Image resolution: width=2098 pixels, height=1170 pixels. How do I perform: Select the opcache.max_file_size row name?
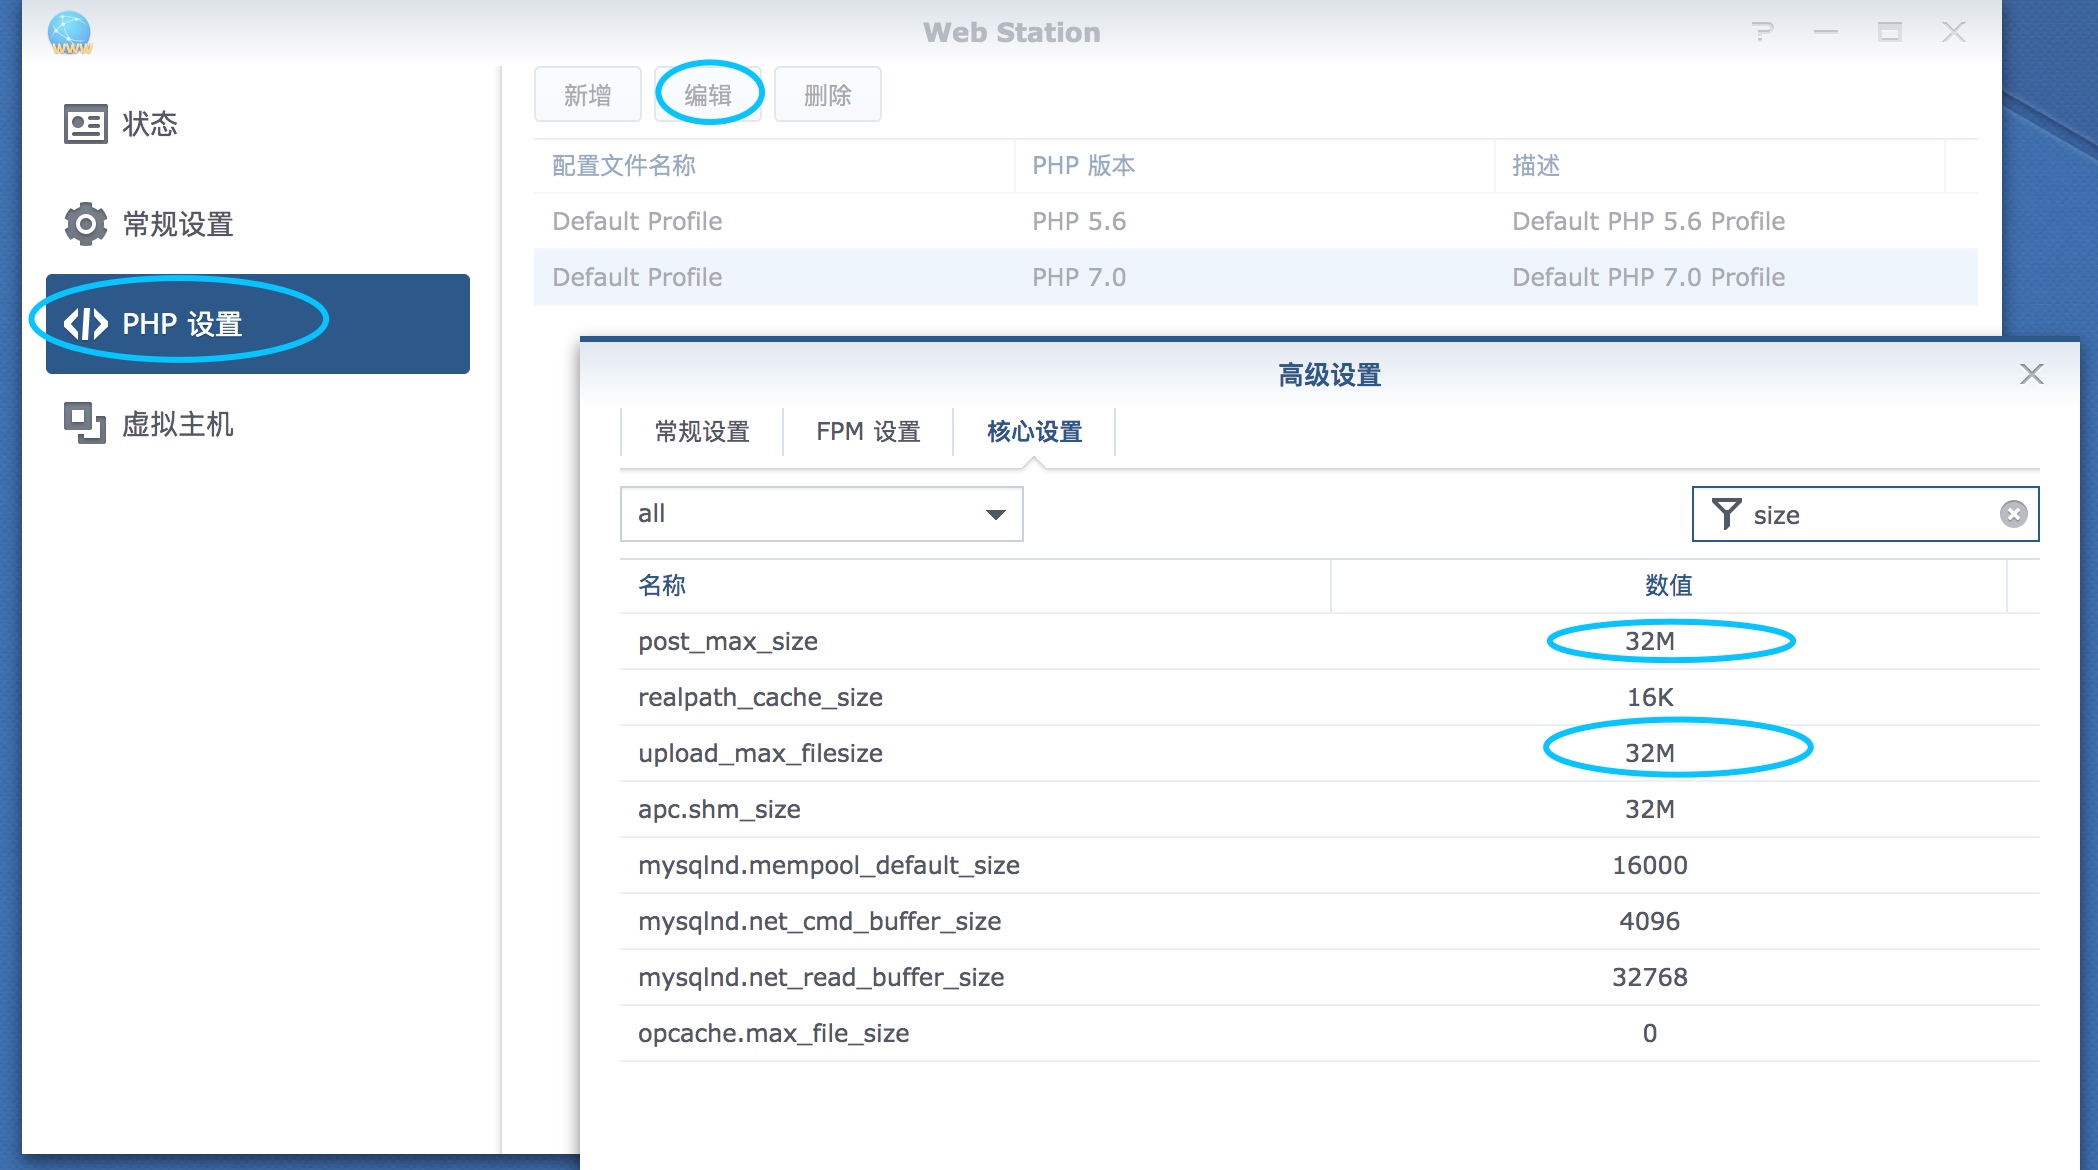(774, 1033)
